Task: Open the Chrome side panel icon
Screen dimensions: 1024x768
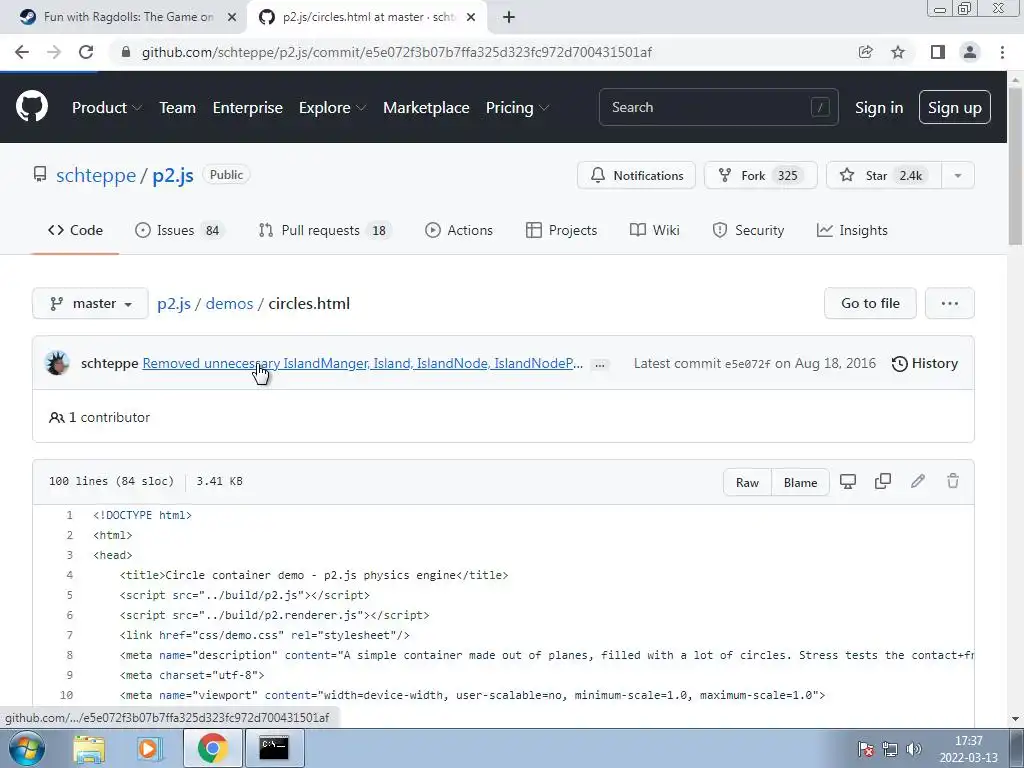Action: [938, 52]
